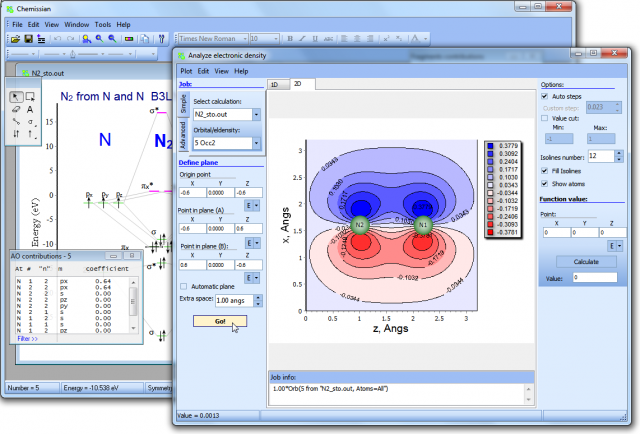Click the font color 'A' icon
The image size is (640, 434).
[x=415, y=39]
